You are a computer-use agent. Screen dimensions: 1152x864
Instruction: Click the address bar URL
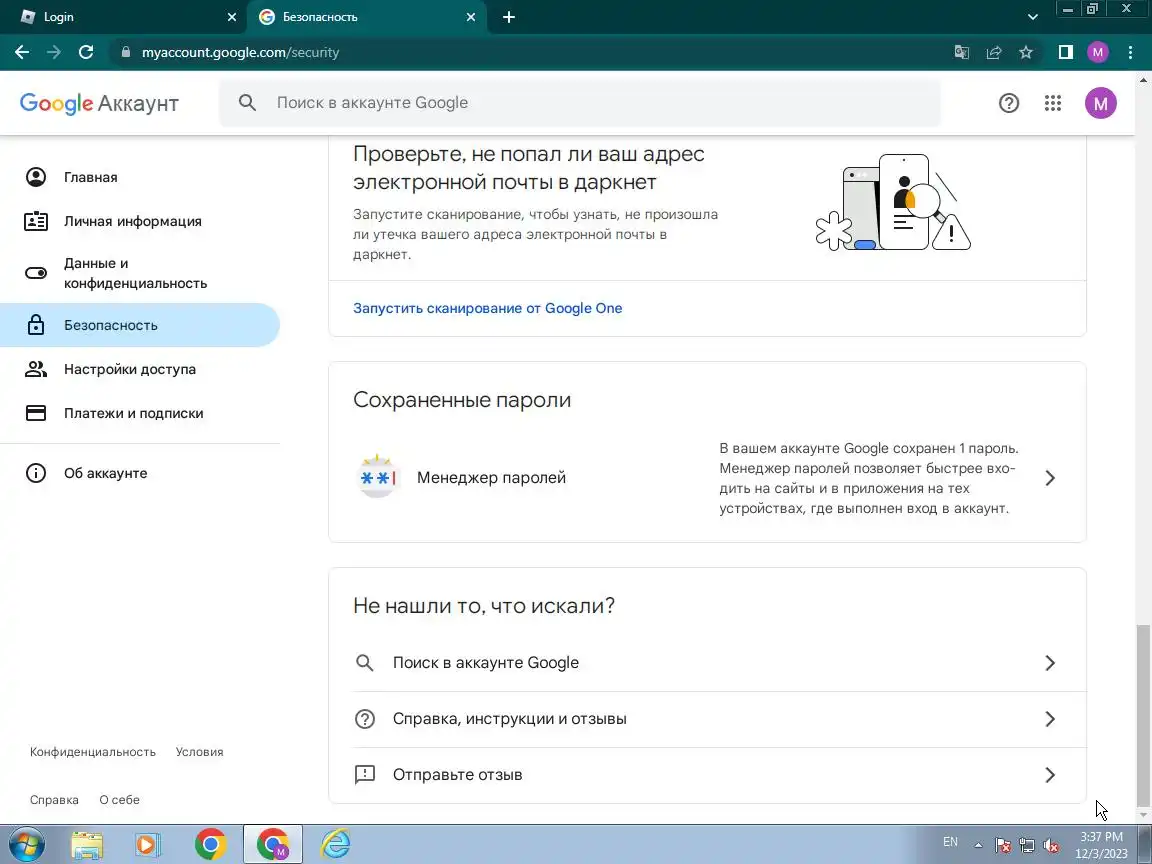(240, 52)
